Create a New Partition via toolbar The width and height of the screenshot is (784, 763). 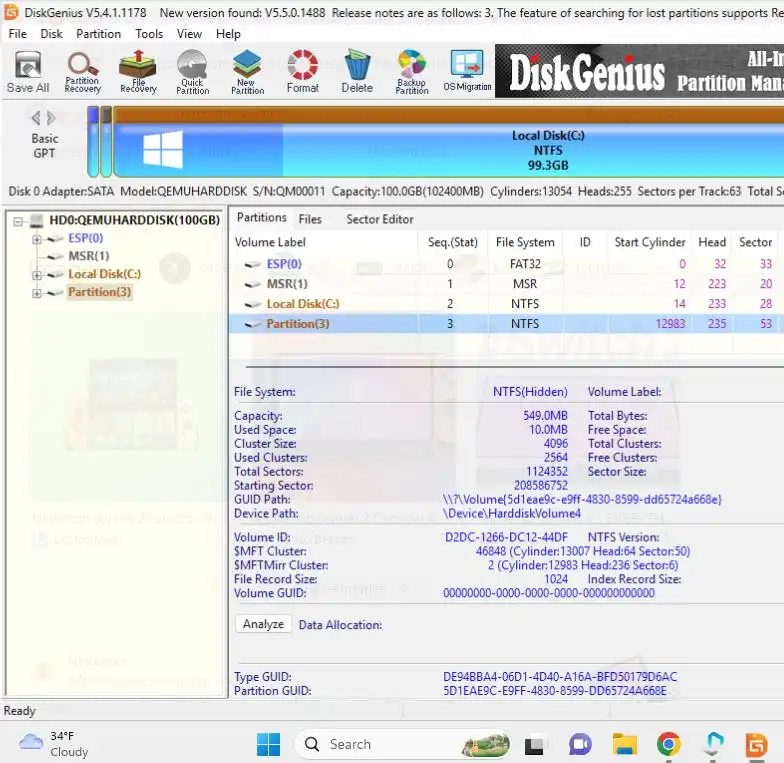[x=248, y=72]
